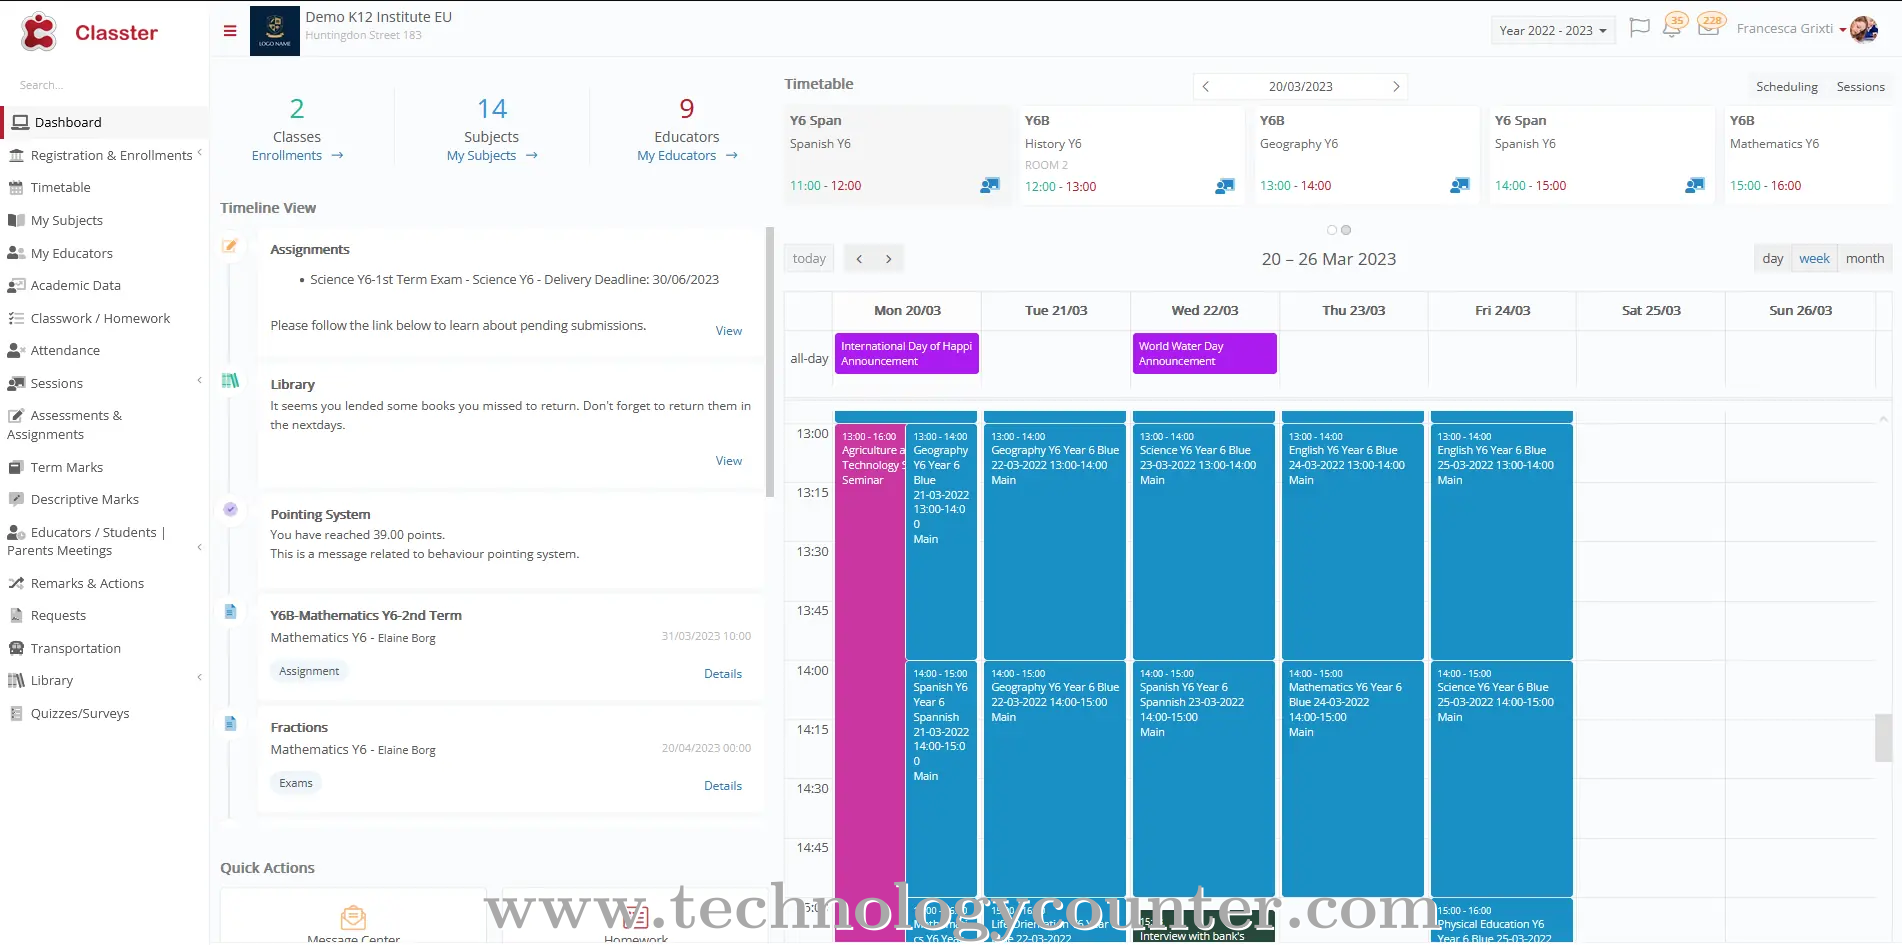
Task: Click the today calendar button
Action: pyautogui.click(x=809, y=259)
